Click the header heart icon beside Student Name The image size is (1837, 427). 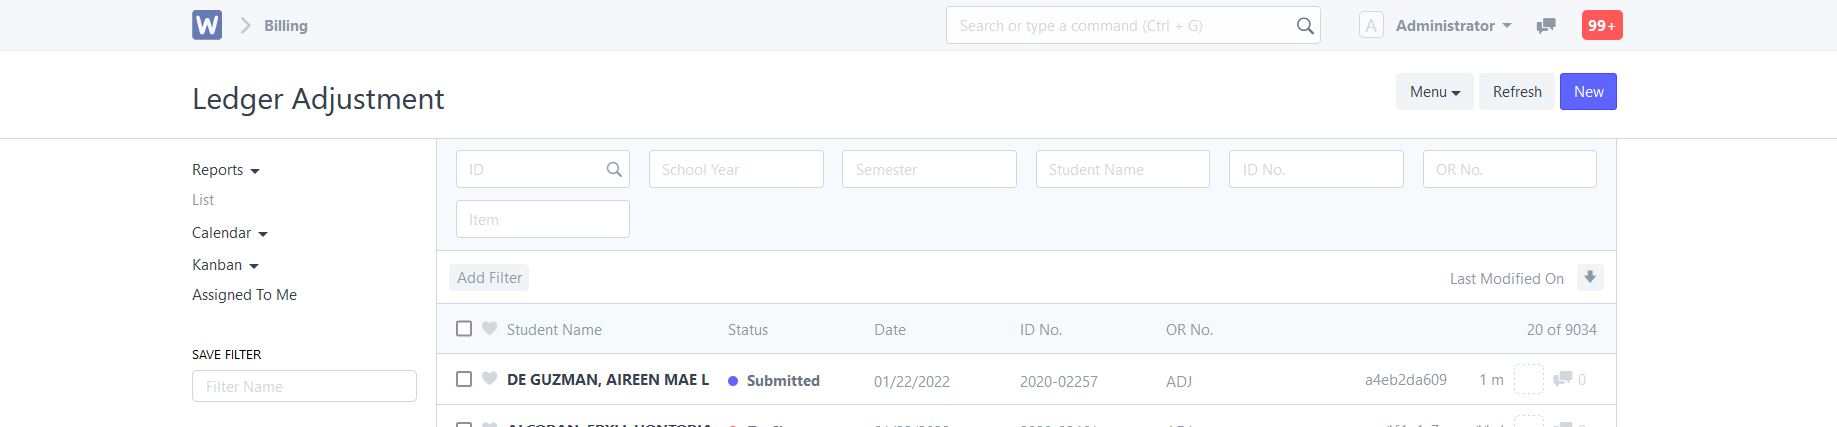[489, 328]
